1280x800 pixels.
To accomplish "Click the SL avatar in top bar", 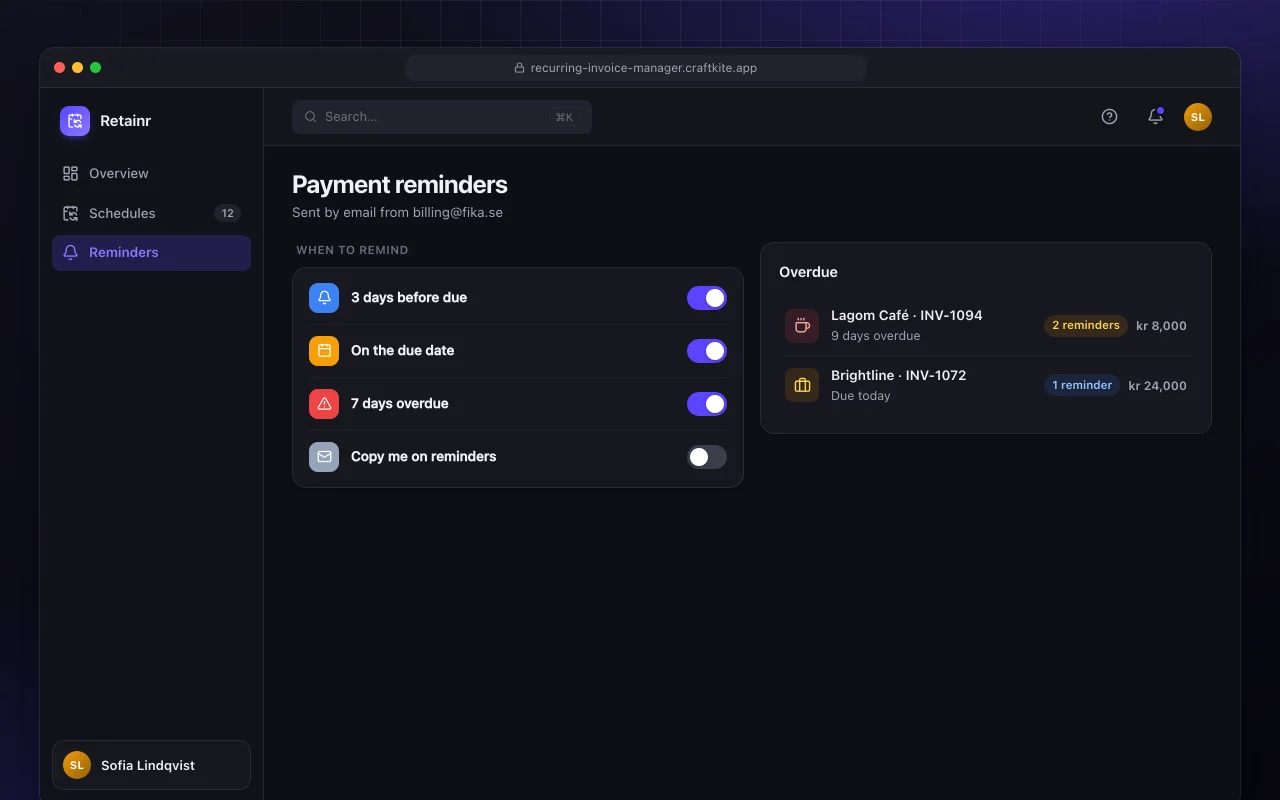I will (x=1198, y=117).
